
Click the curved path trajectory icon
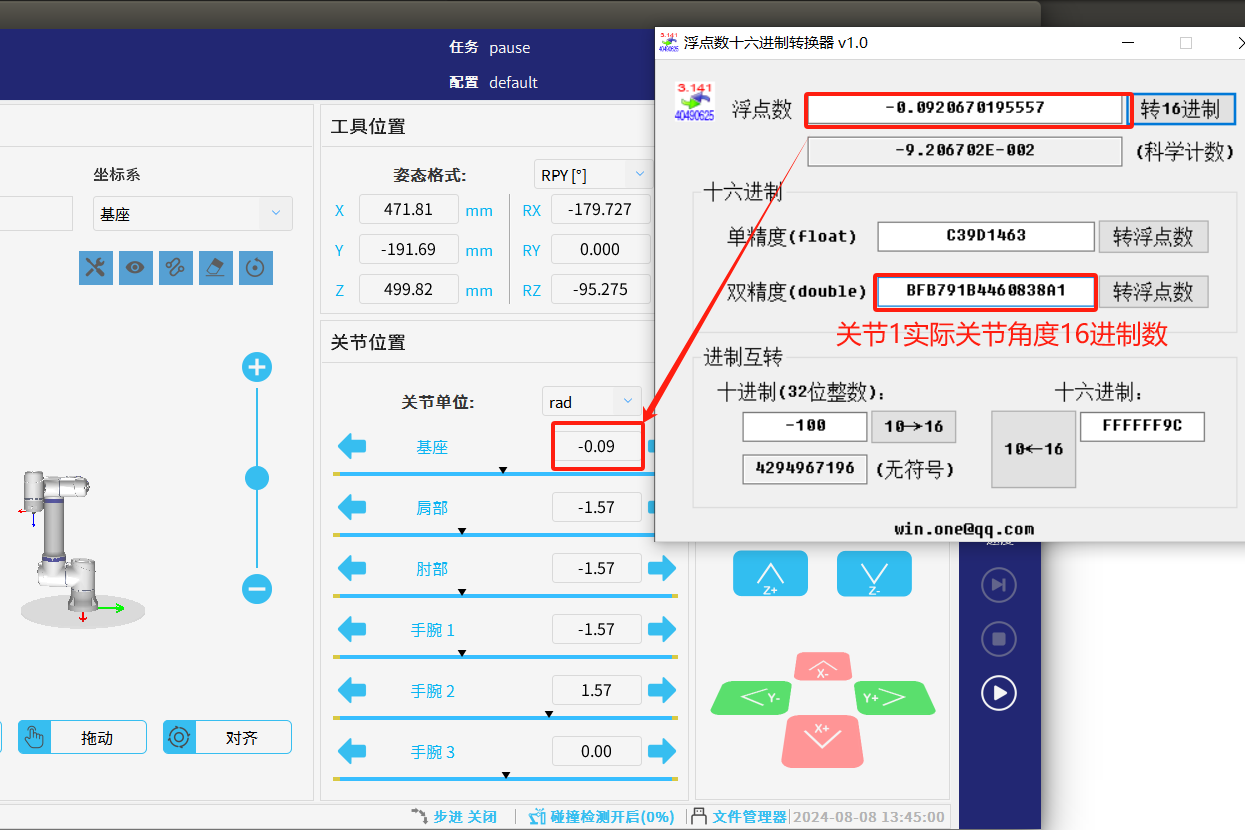pyautogui.click(x=176, y=267)
